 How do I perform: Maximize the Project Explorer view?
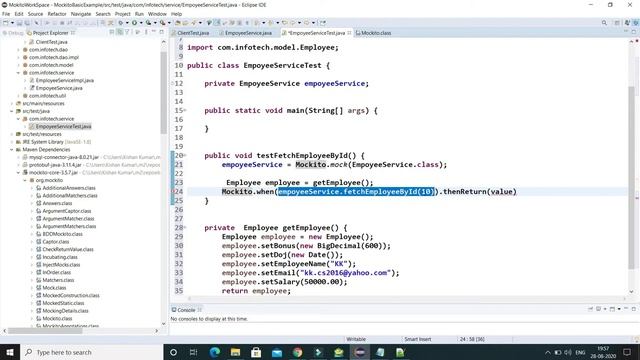(162, 32)
